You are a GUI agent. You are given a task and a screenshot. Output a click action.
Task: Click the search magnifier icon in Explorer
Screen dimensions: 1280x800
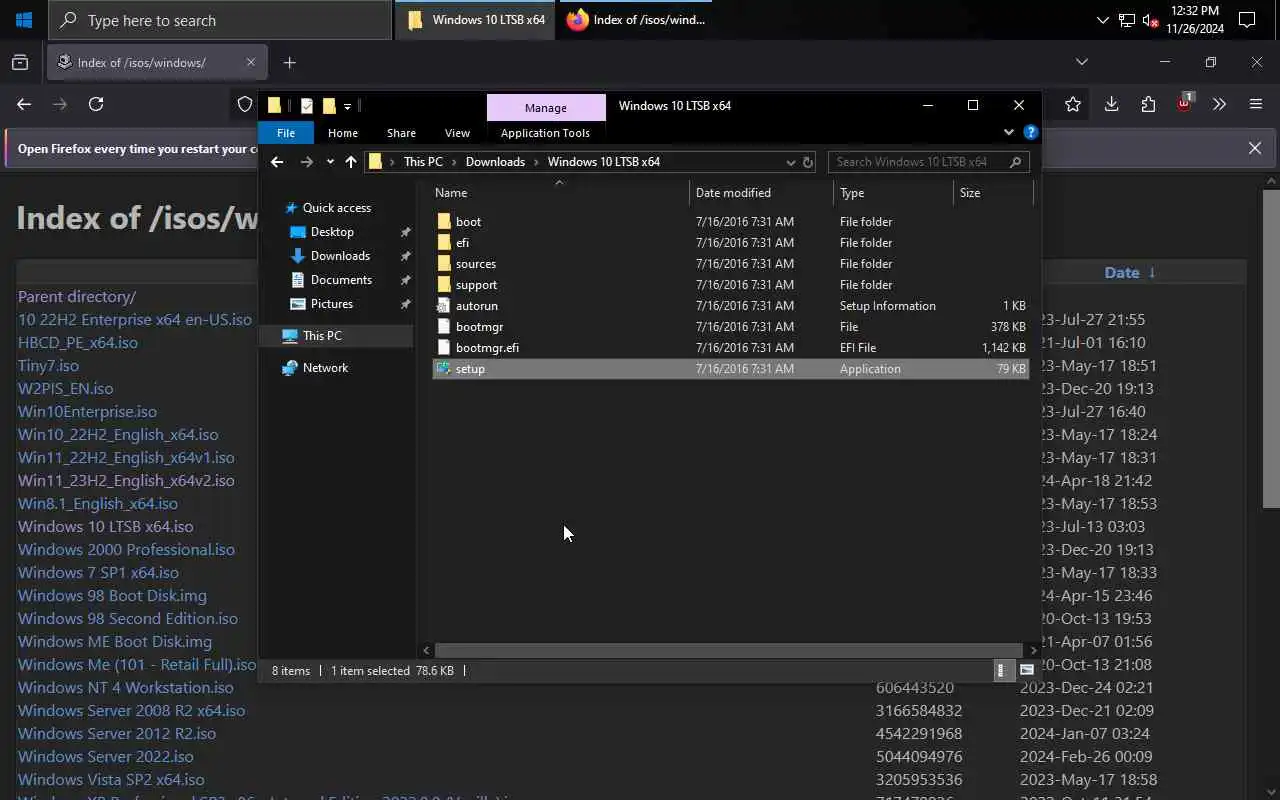point(1016,162)
